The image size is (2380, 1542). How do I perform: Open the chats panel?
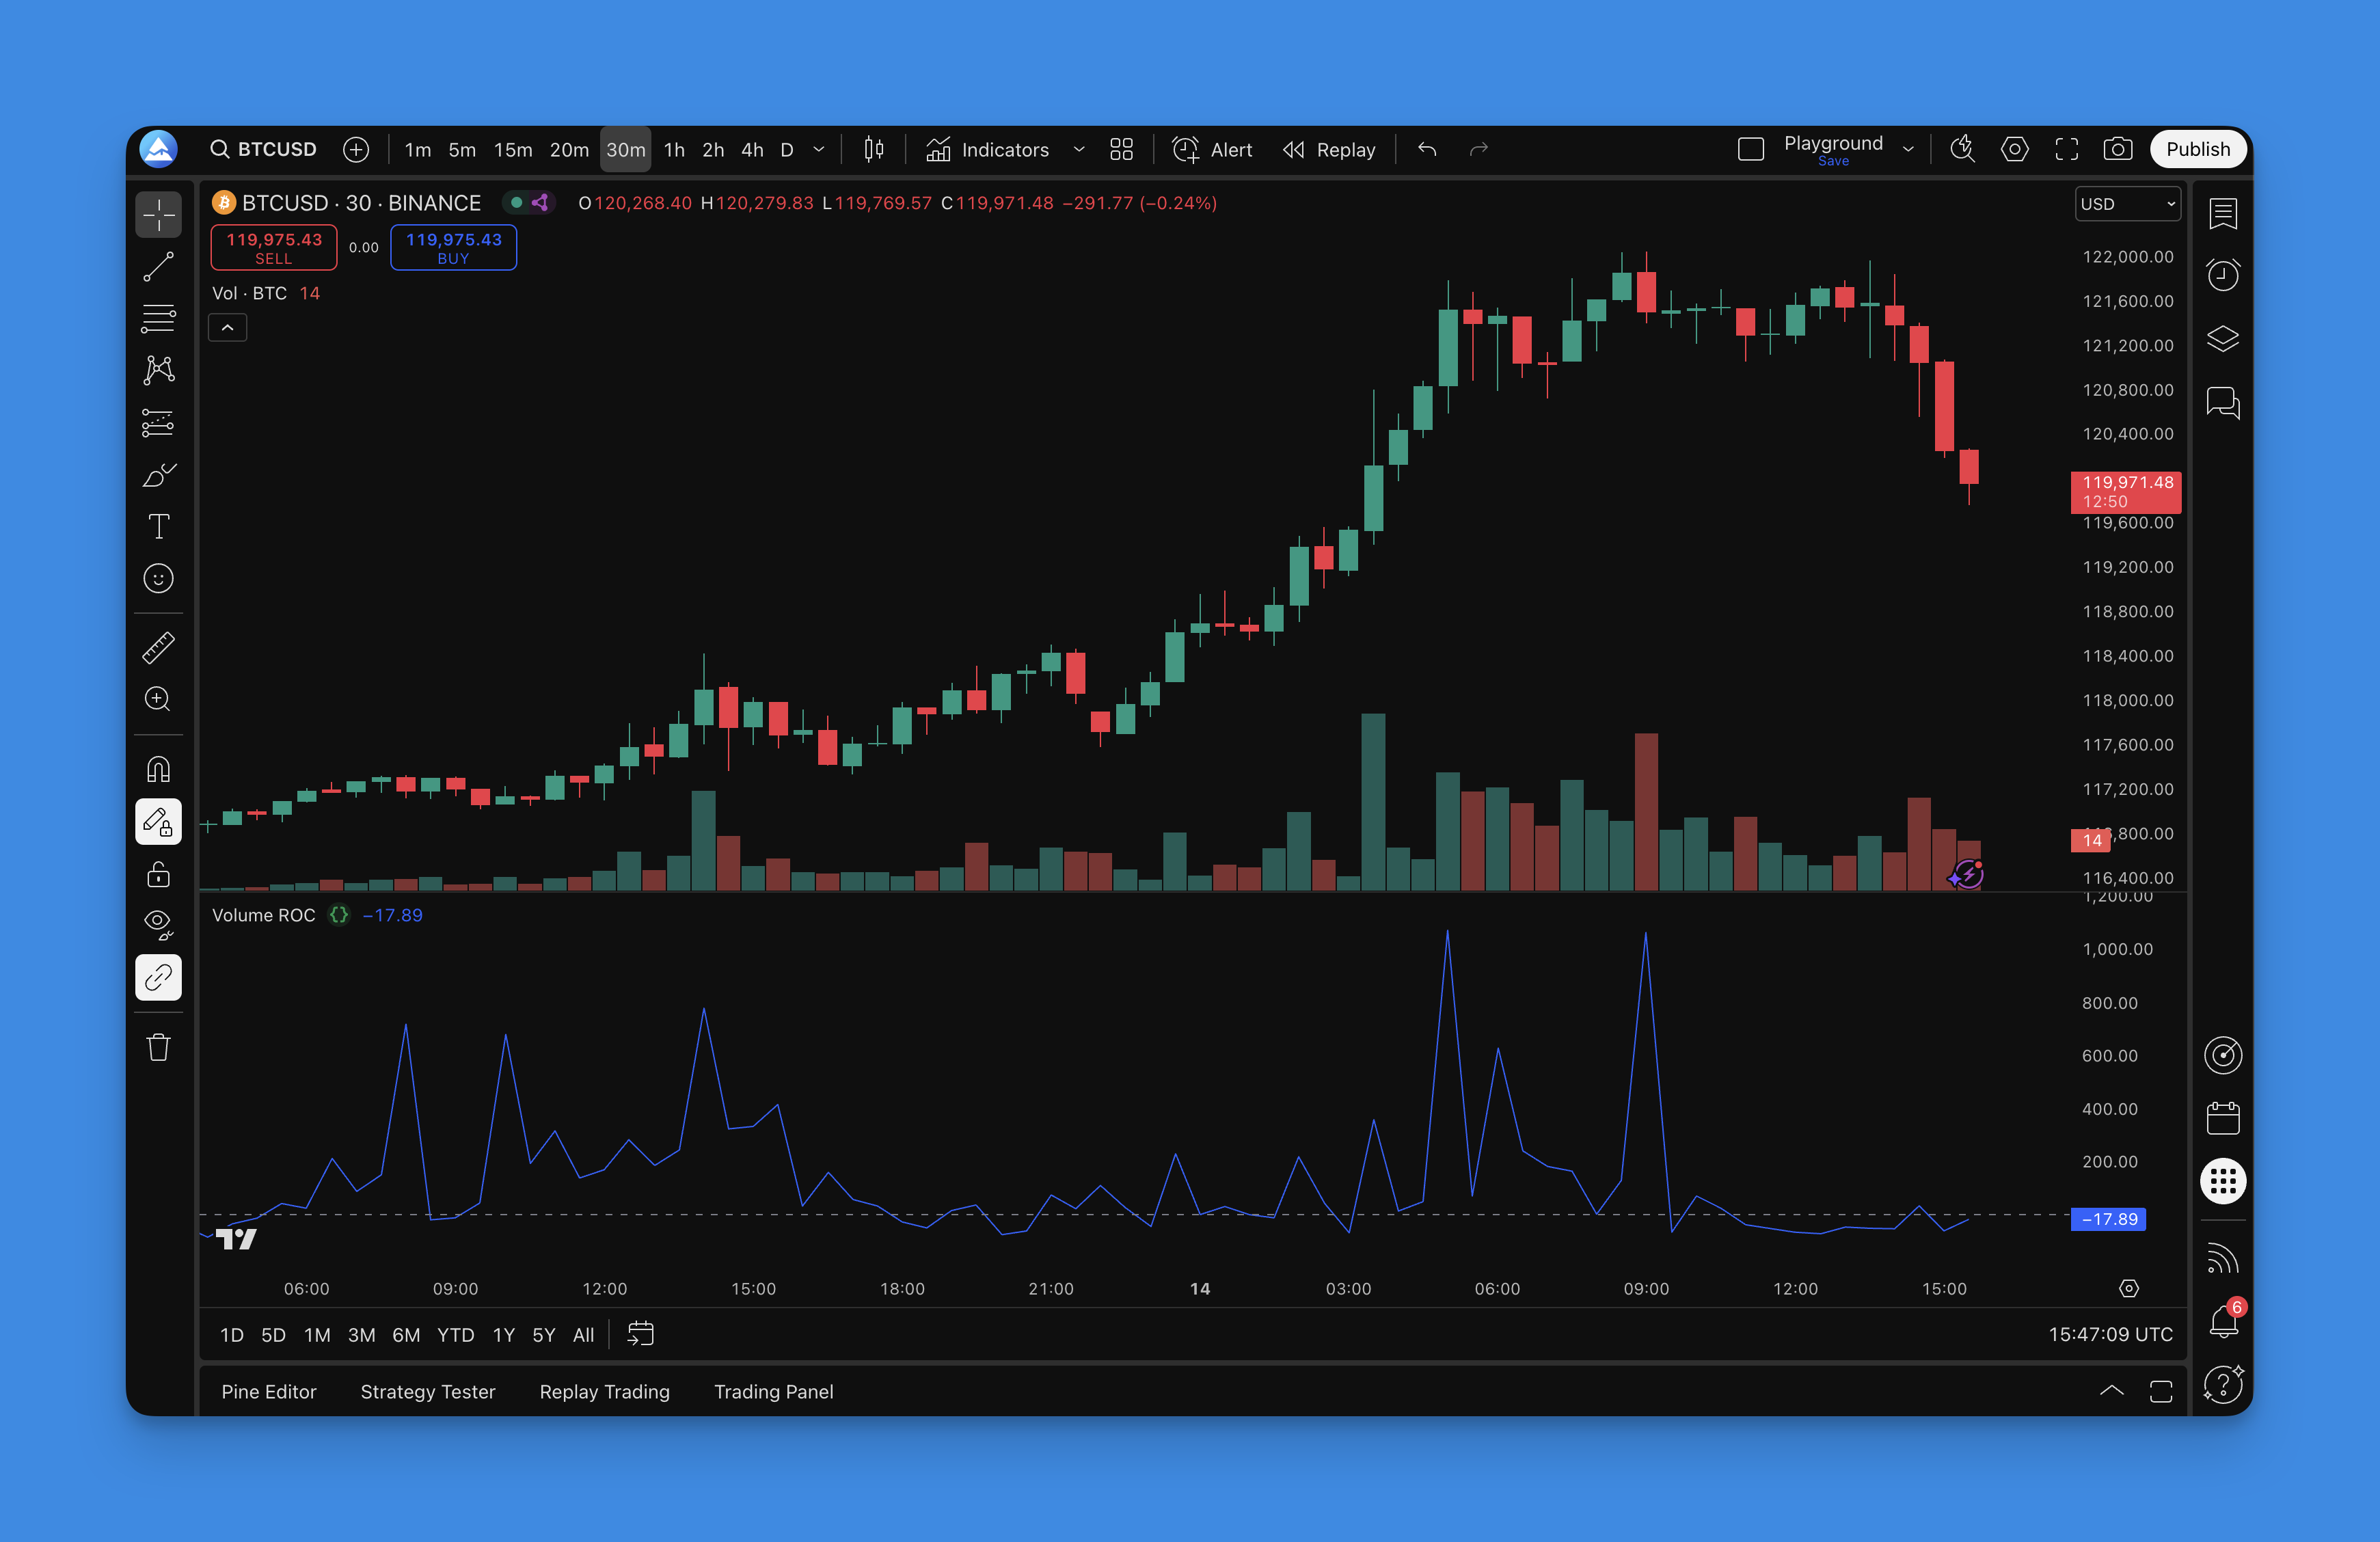[2222, 402]
